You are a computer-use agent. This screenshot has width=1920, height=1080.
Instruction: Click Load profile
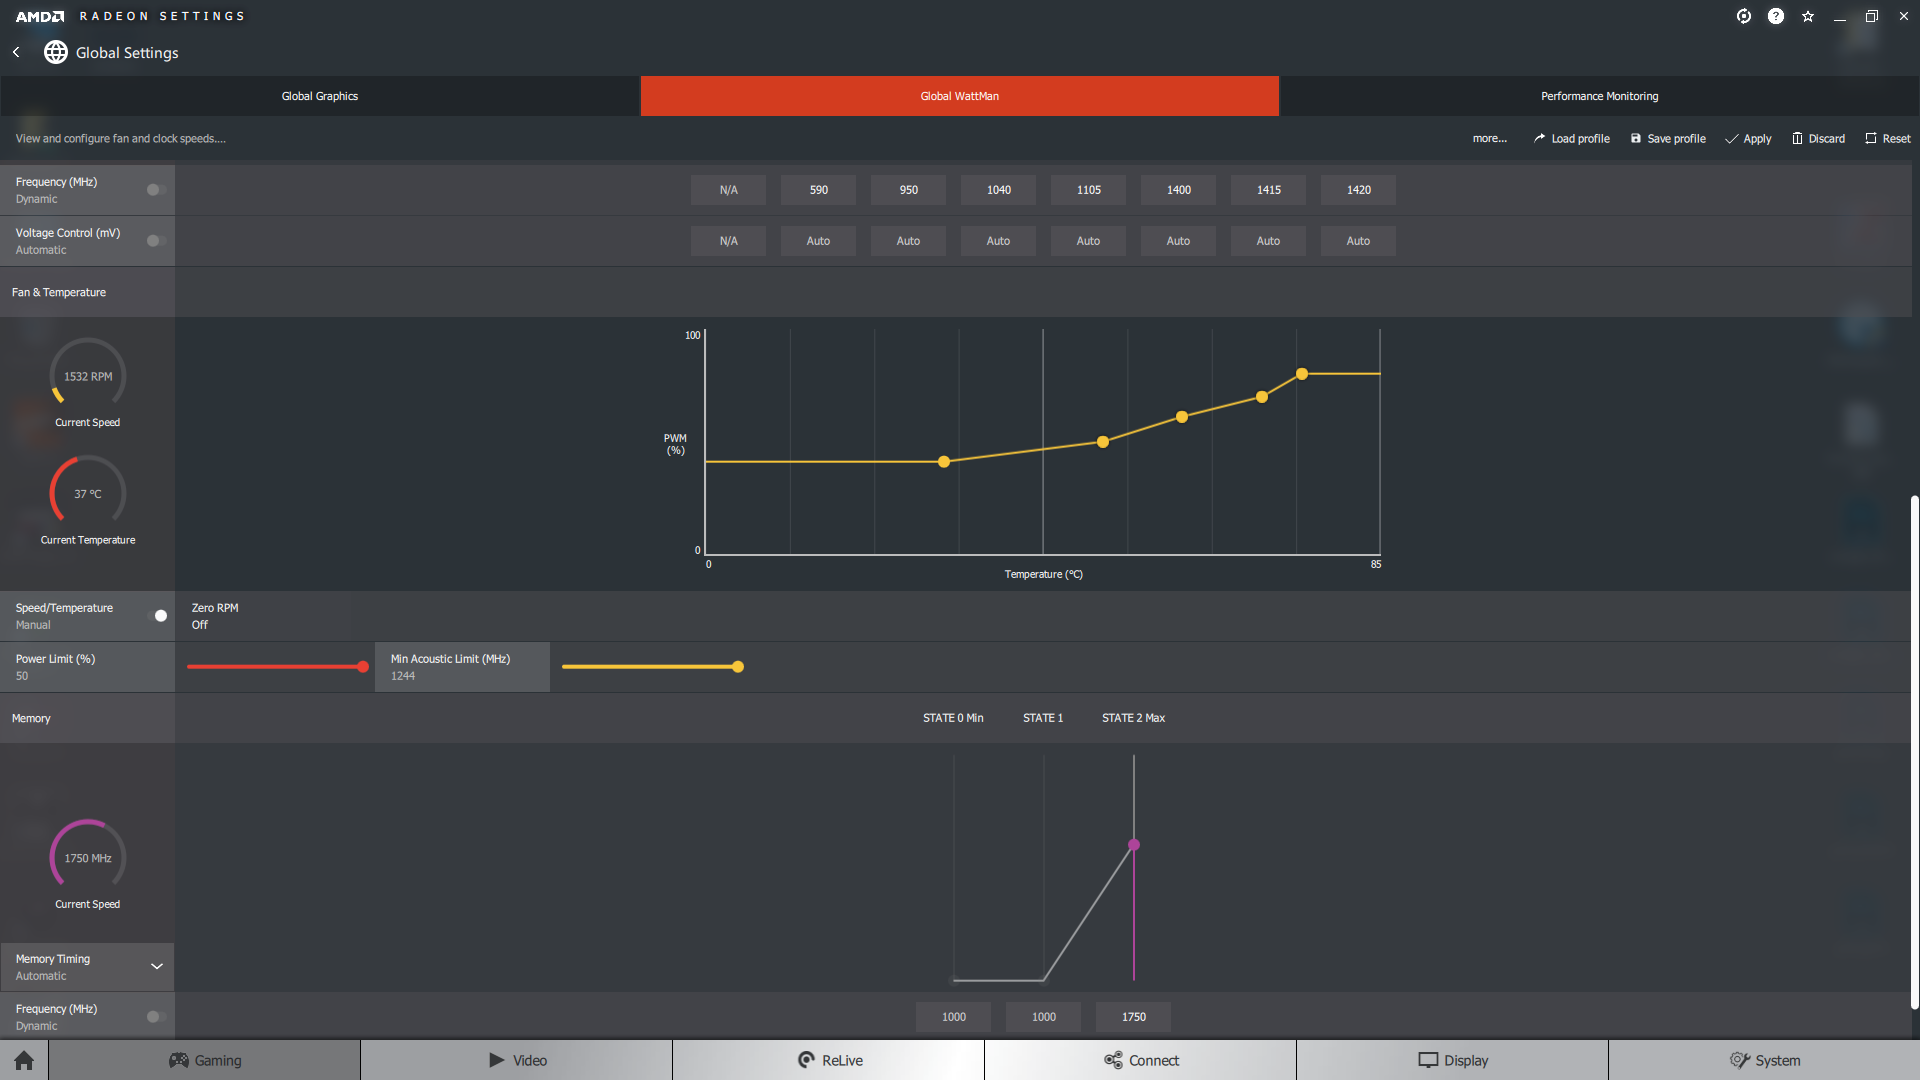tap(1572, 139)
